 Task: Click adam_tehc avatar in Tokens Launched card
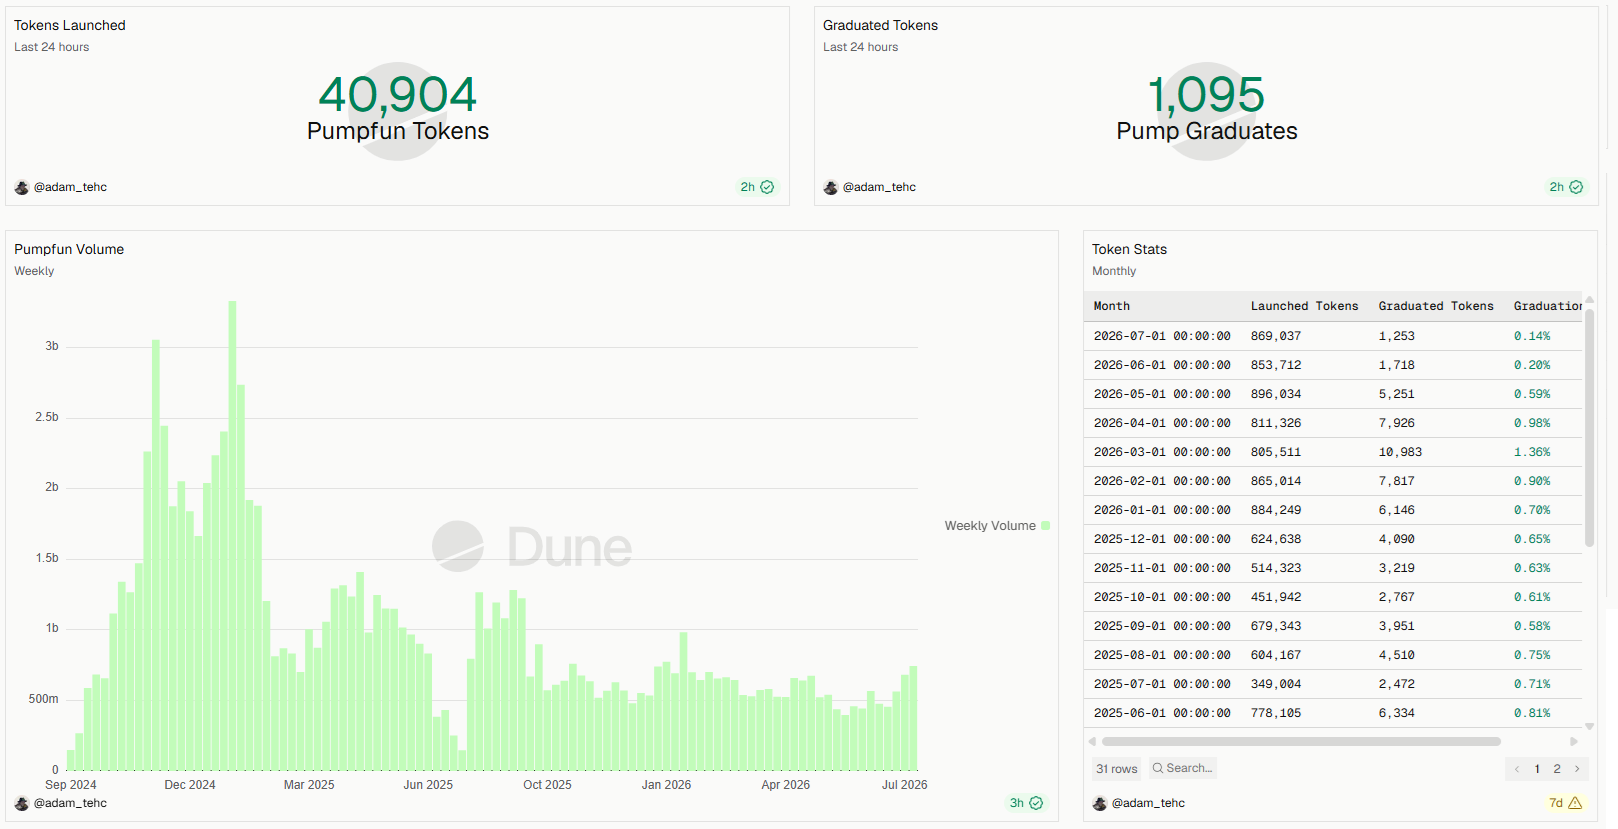22,187
